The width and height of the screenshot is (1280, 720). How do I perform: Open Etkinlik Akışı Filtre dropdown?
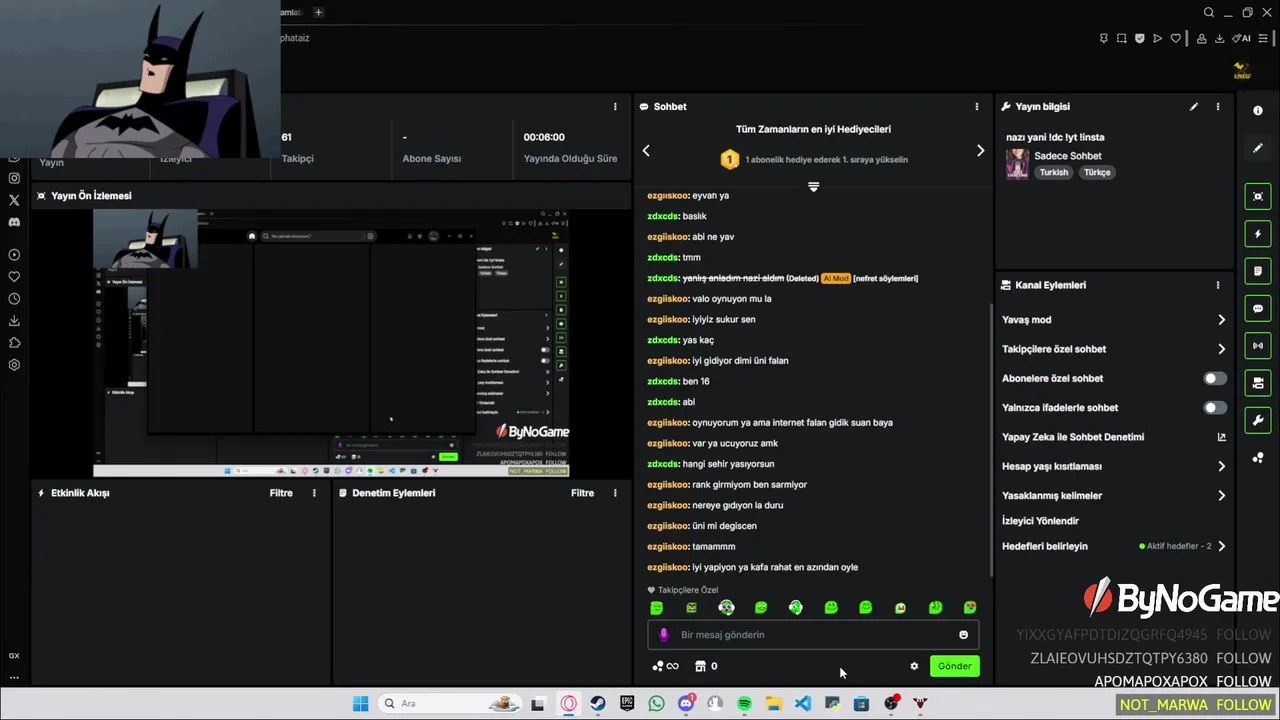[281, 493]
